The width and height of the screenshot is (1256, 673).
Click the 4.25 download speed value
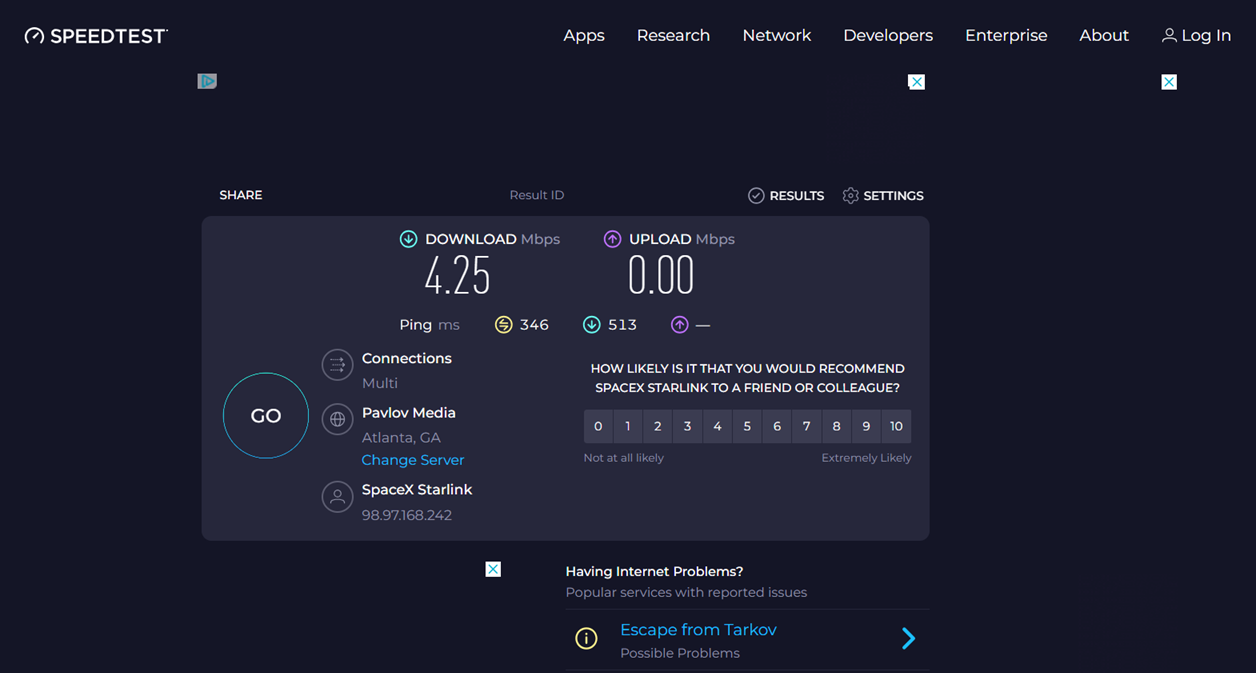coord(458,275)
